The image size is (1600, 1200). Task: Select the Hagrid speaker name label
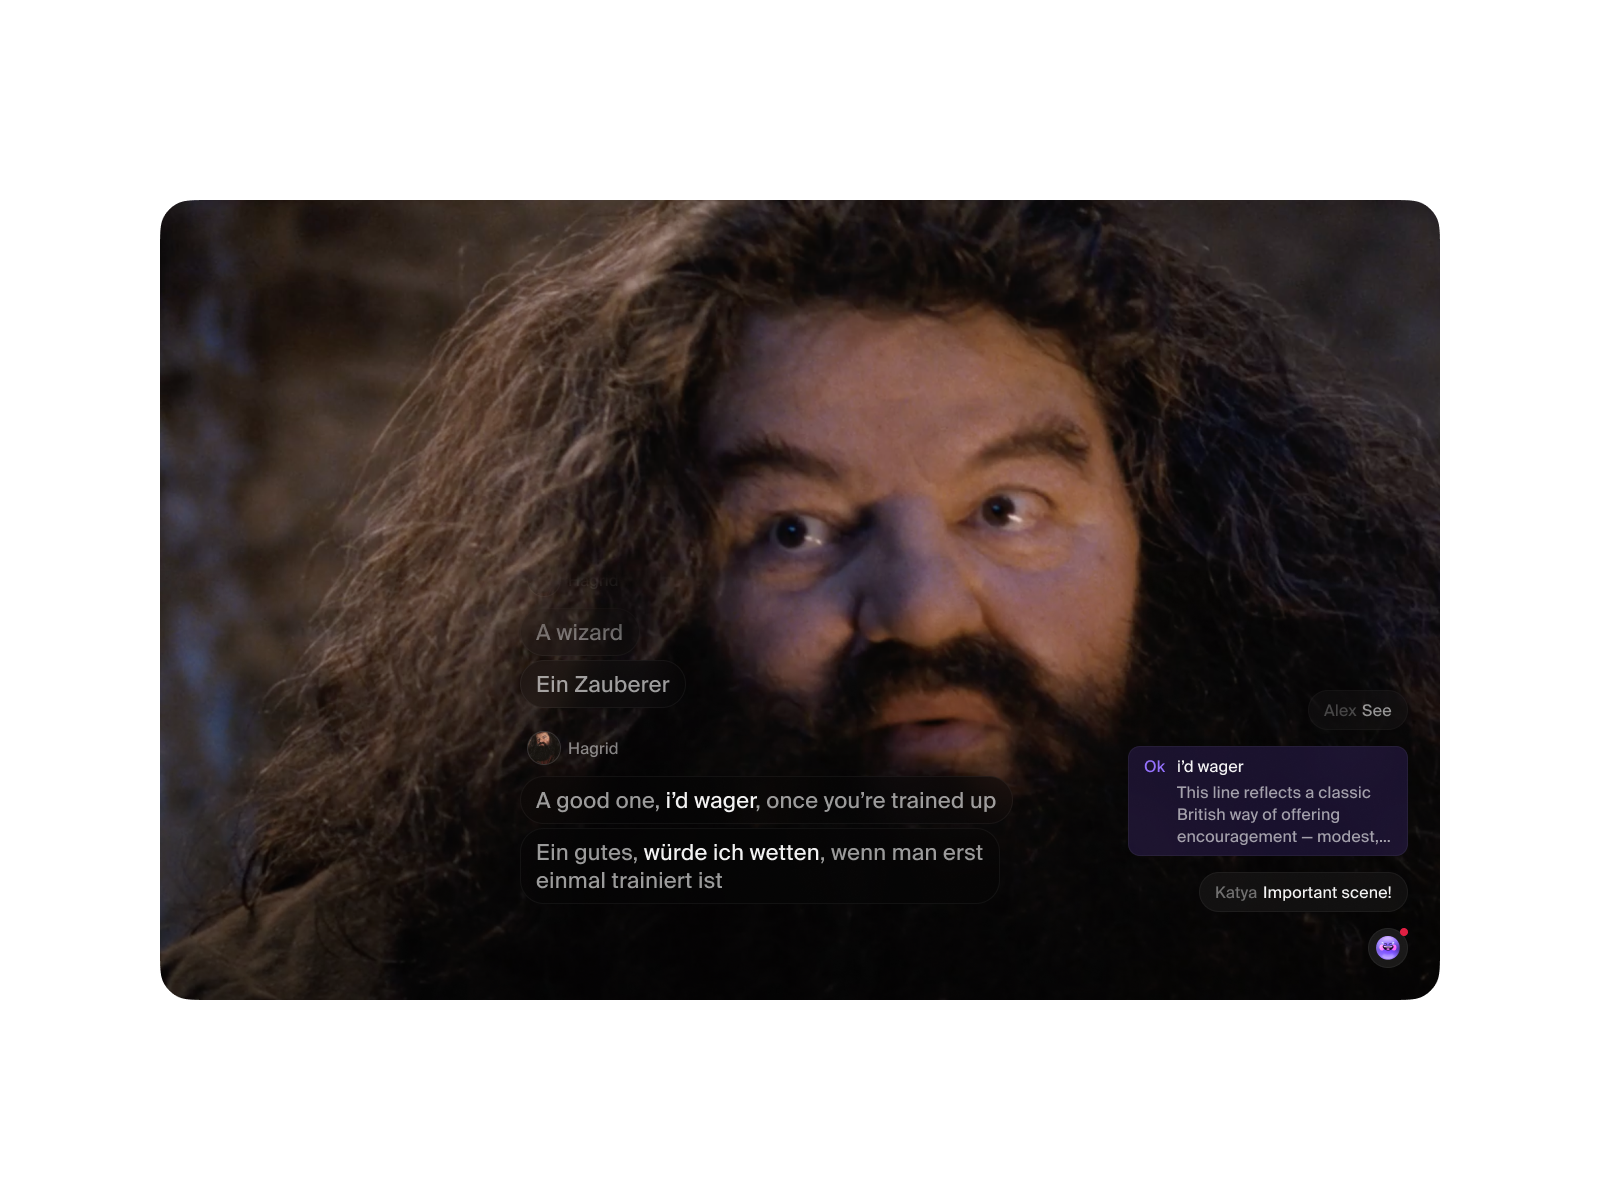[x=593, y=748]
